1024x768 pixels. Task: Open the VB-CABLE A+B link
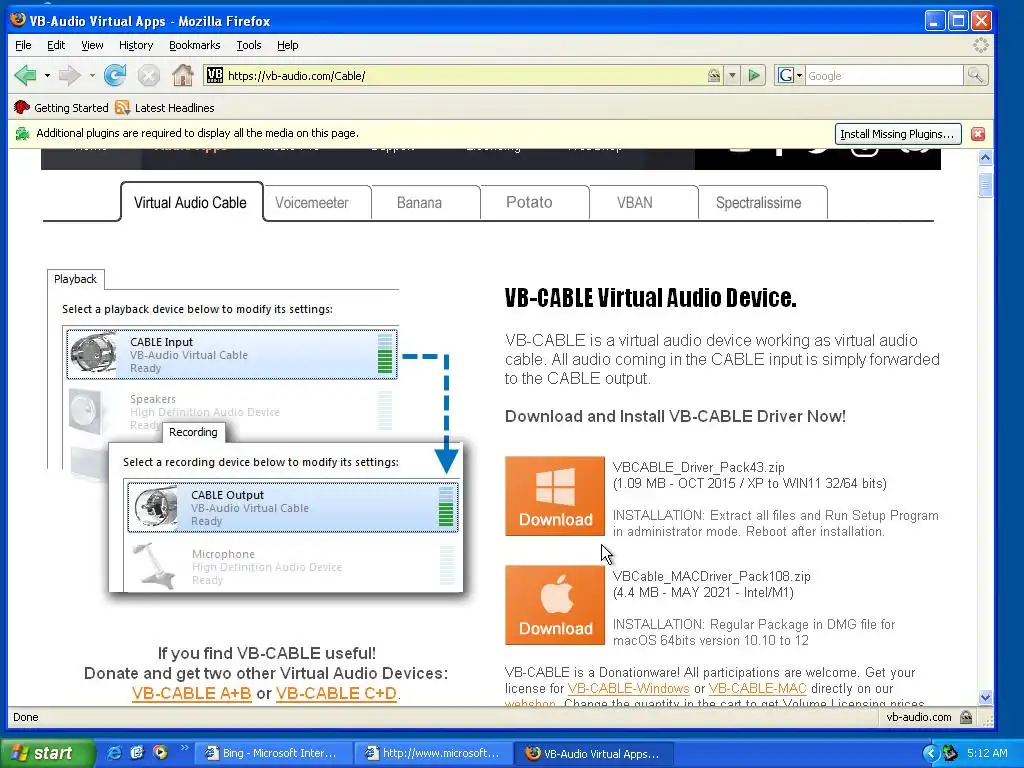click(x=191, y=693)
